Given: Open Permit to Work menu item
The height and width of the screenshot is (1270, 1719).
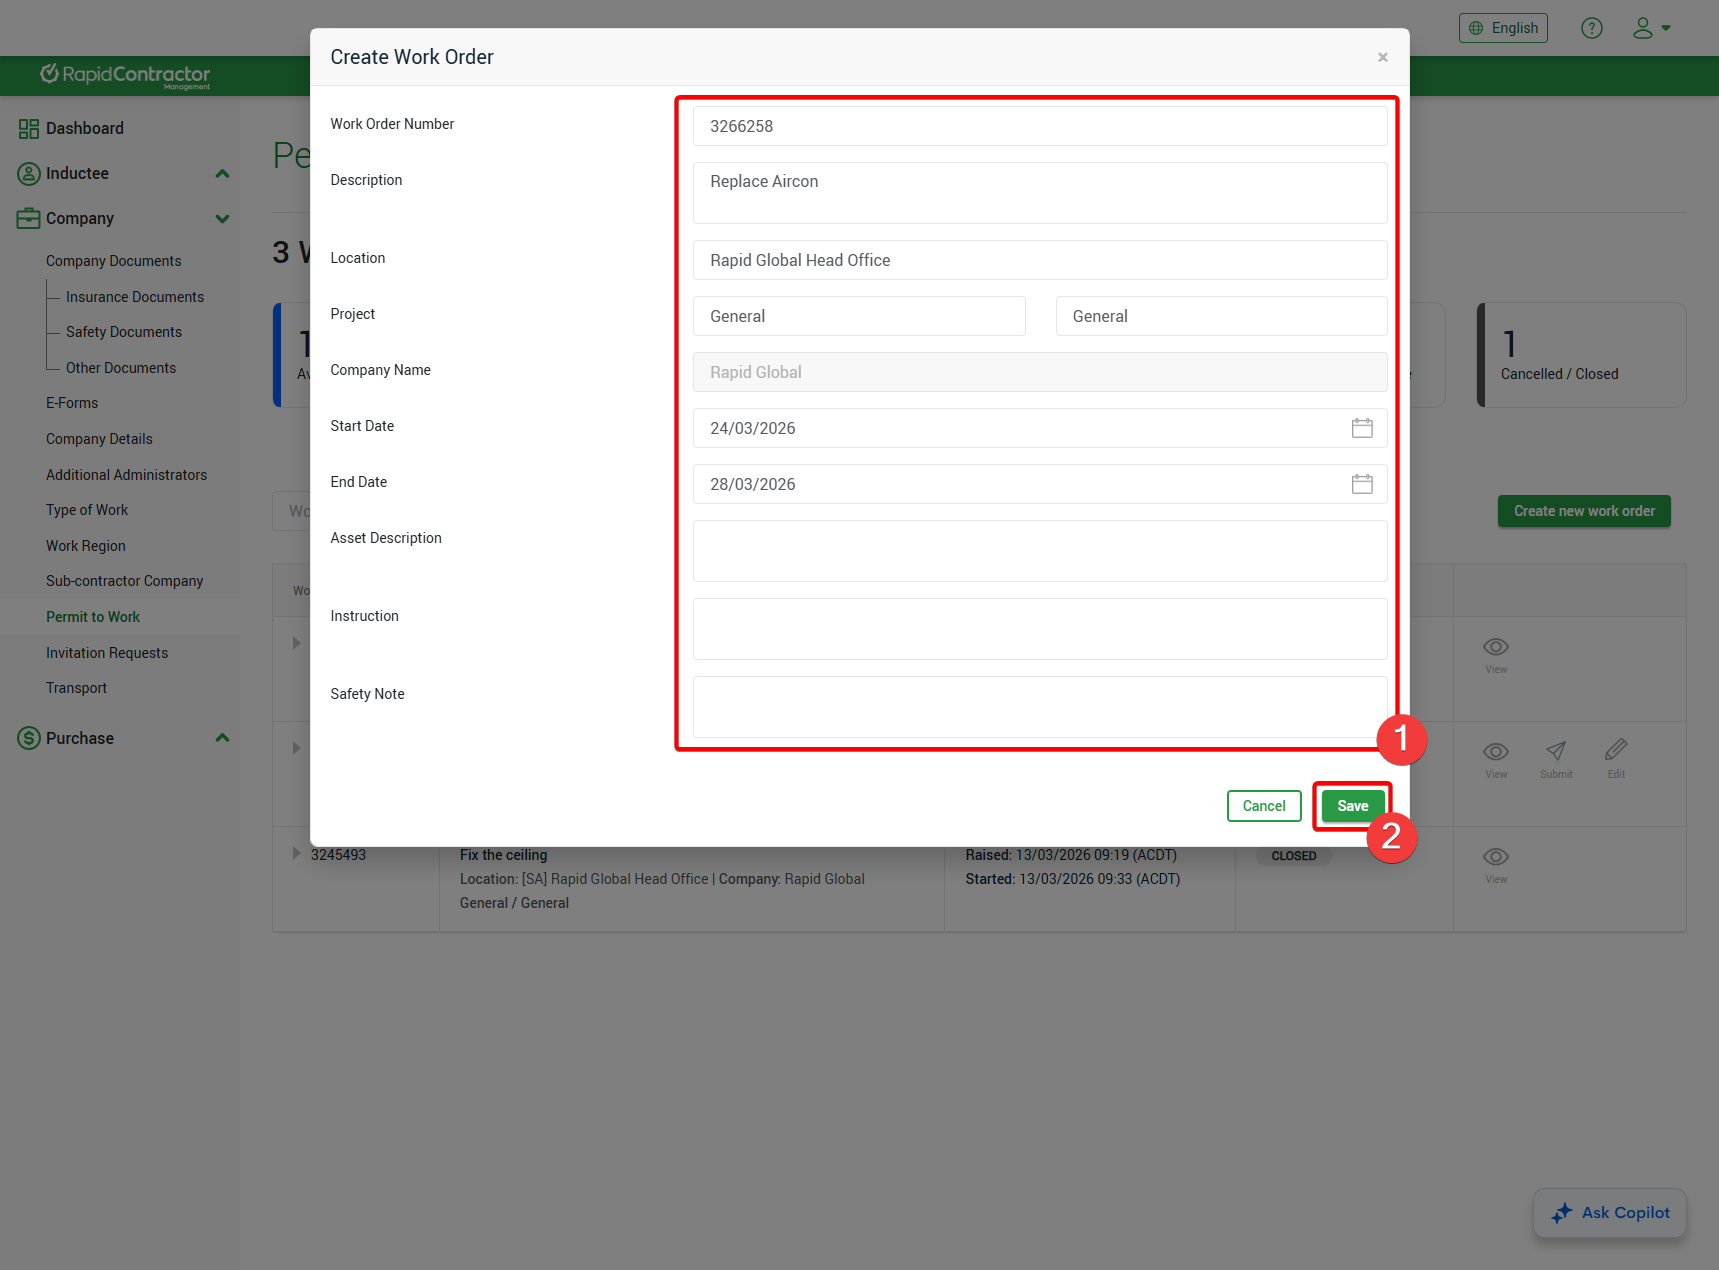Looking at the screenshot, I should pyautogui.click(x=93, y=617).
